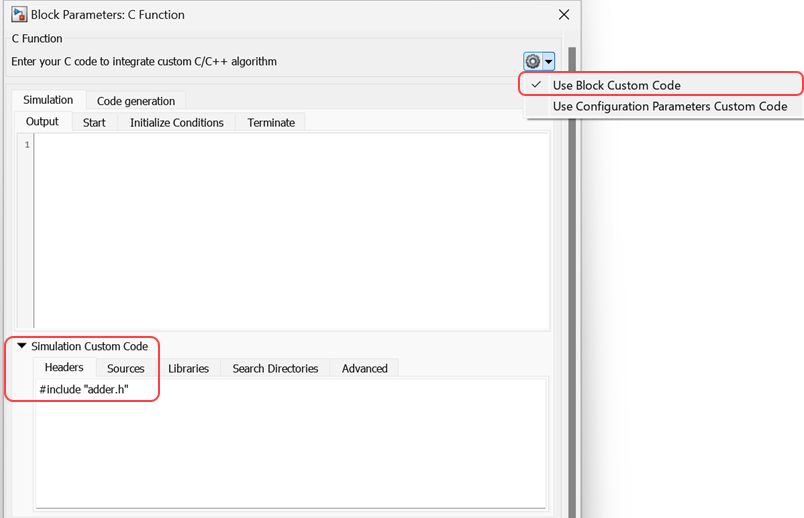Select Use Block Custom Code option
Image resolution: width=804 pixels, height=518 pixels.
coord(616,85)
